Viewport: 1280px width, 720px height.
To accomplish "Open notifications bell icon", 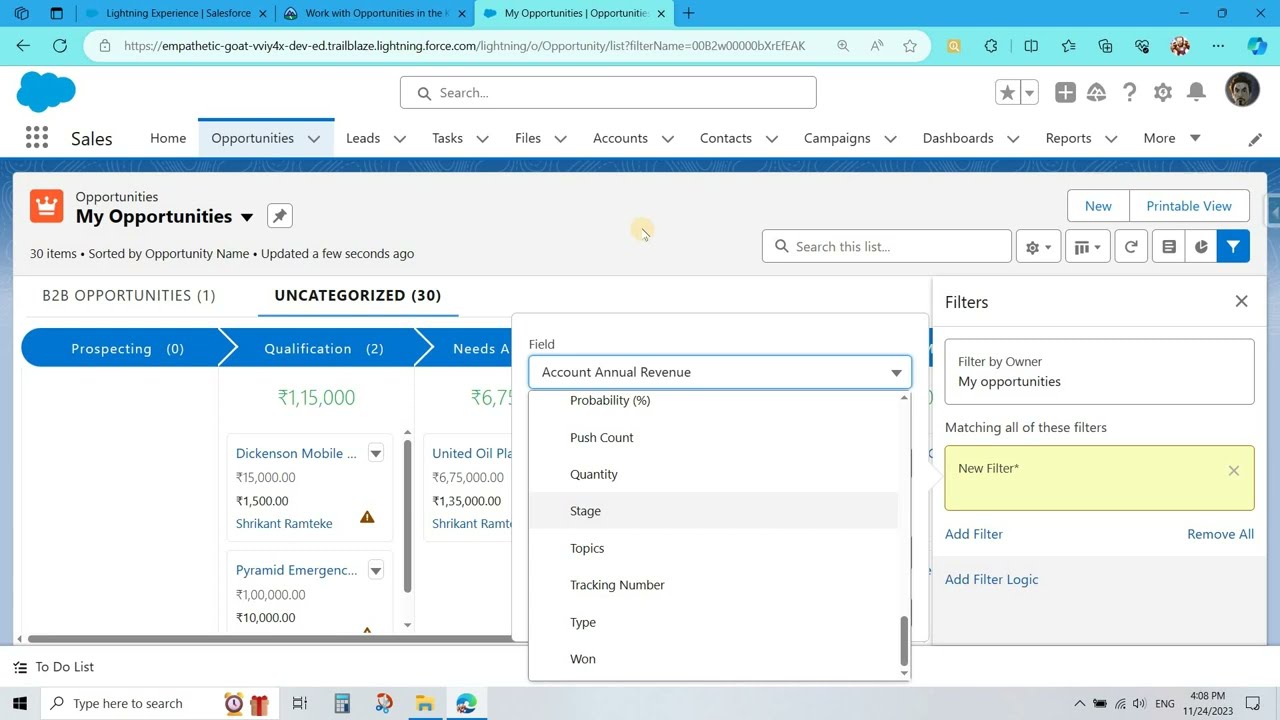I will pos(1196,92).
